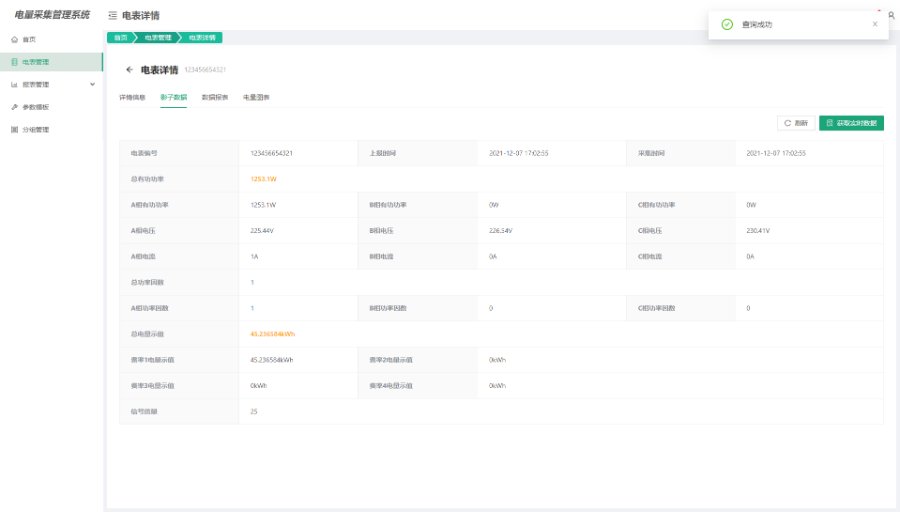Navigate to the 电表管理 breadcrumb
Viewport: 900px width, 512px height.
coord(157,38)
